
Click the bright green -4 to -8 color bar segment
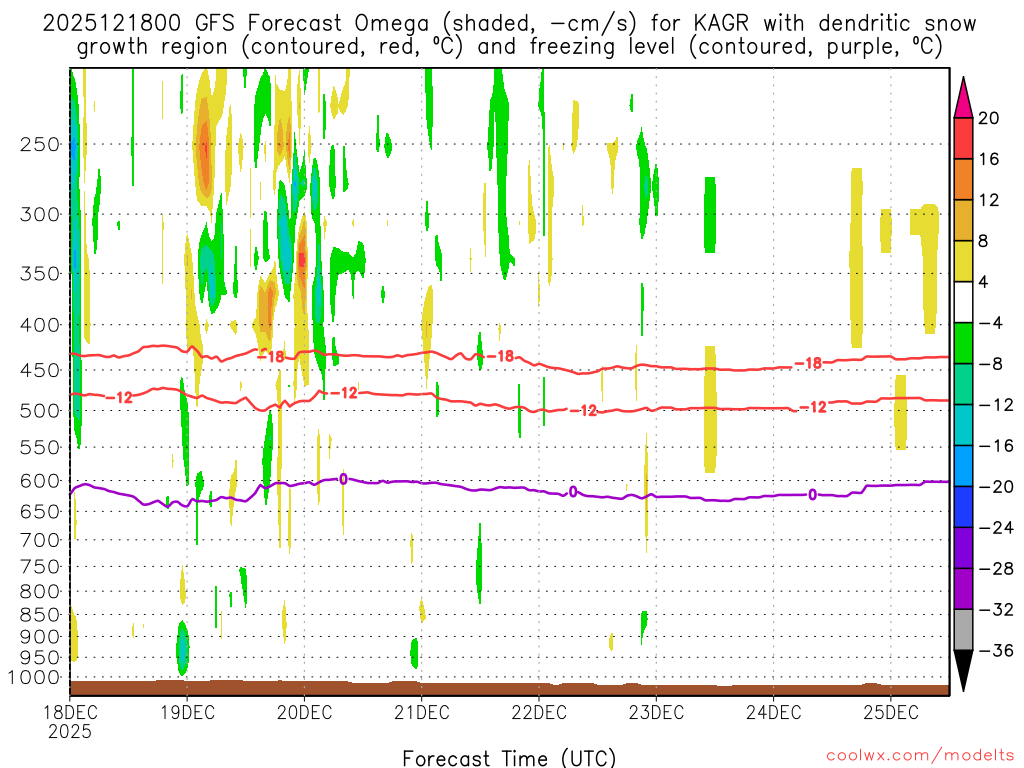(x=963, y=344)
